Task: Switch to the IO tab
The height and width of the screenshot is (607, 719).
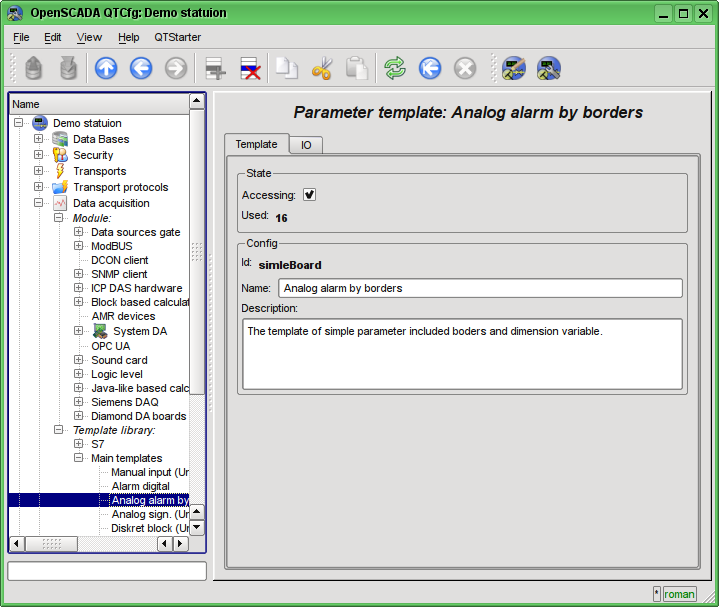Action: pyautogui.click(x=306, y=145)
